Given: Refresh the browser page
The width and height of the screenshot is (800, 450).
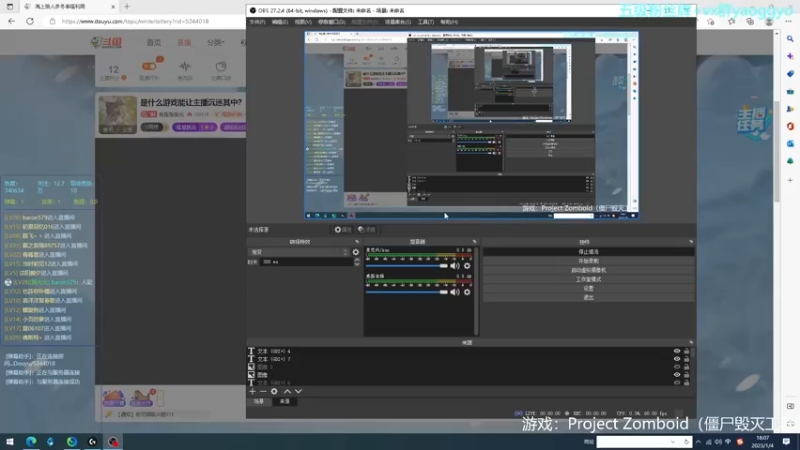Looking at the screenshot, I should click(x=30, y=21).
